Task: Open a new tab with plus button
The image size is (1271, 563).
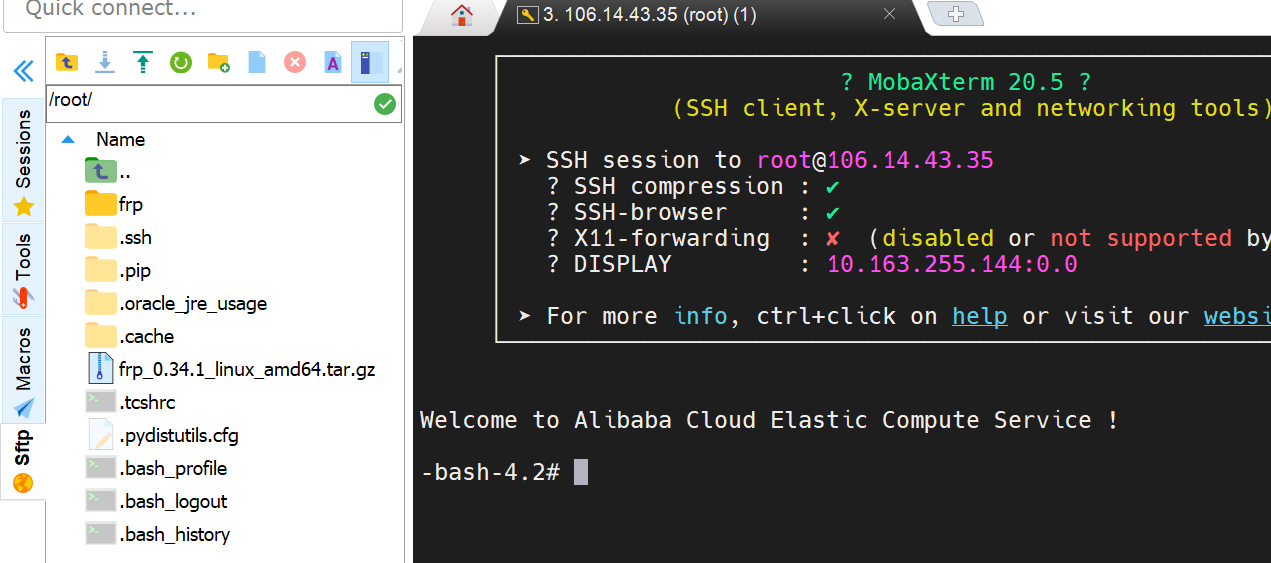Action: tap(955, 14)
